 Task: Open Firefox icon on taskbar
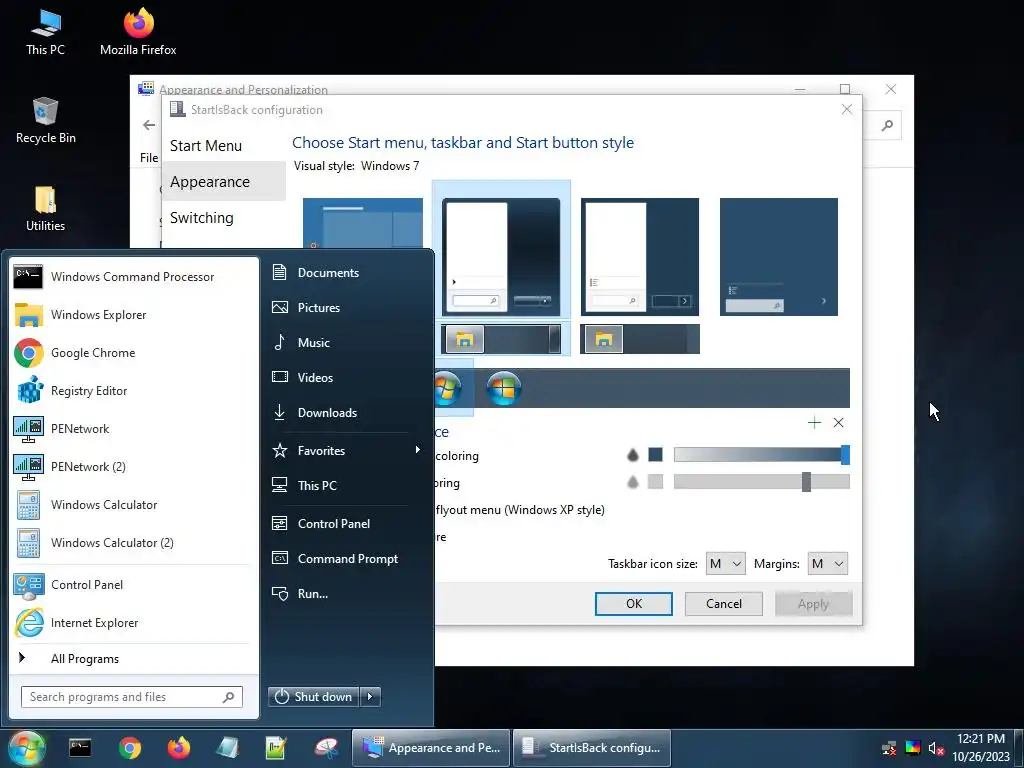click(178, 748)
